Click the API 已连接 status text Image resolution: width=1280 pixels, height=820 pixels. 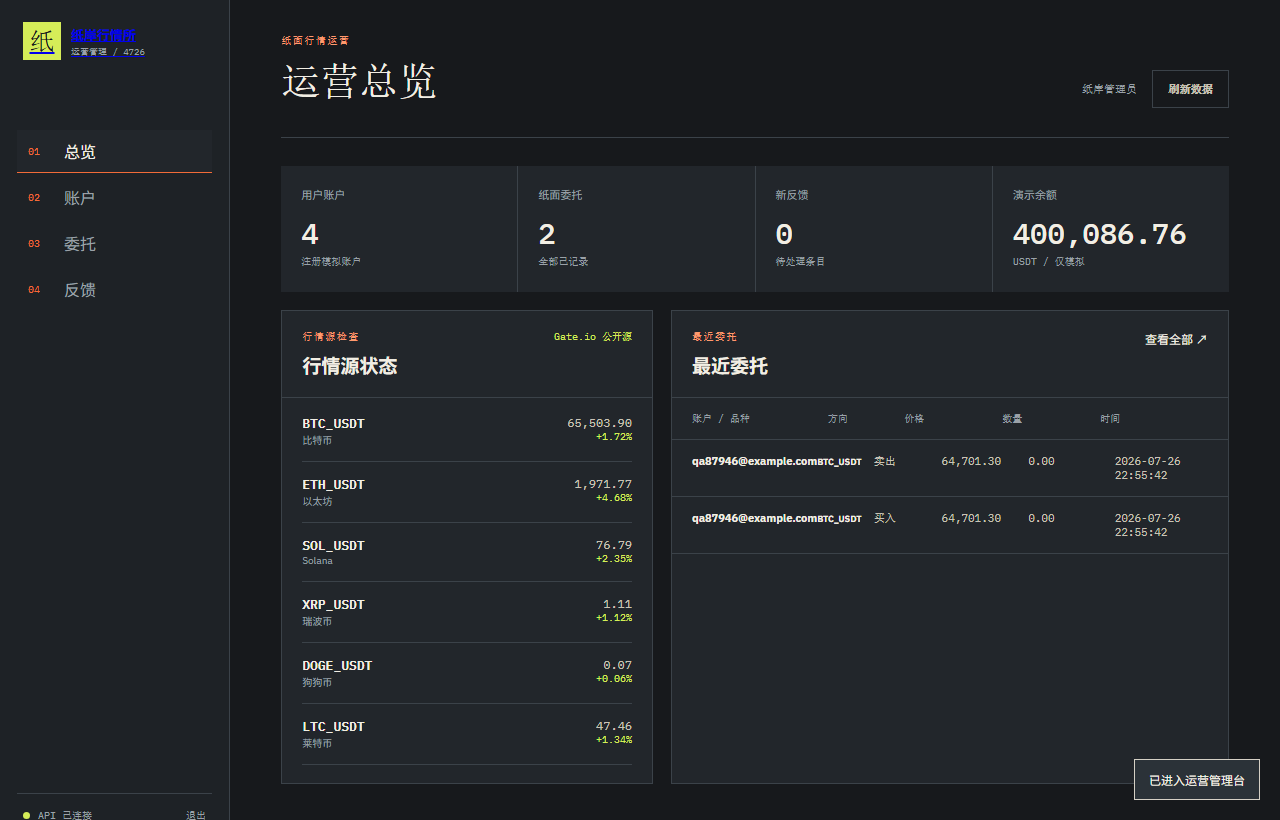pyautogui.click(x=65, y=815)
